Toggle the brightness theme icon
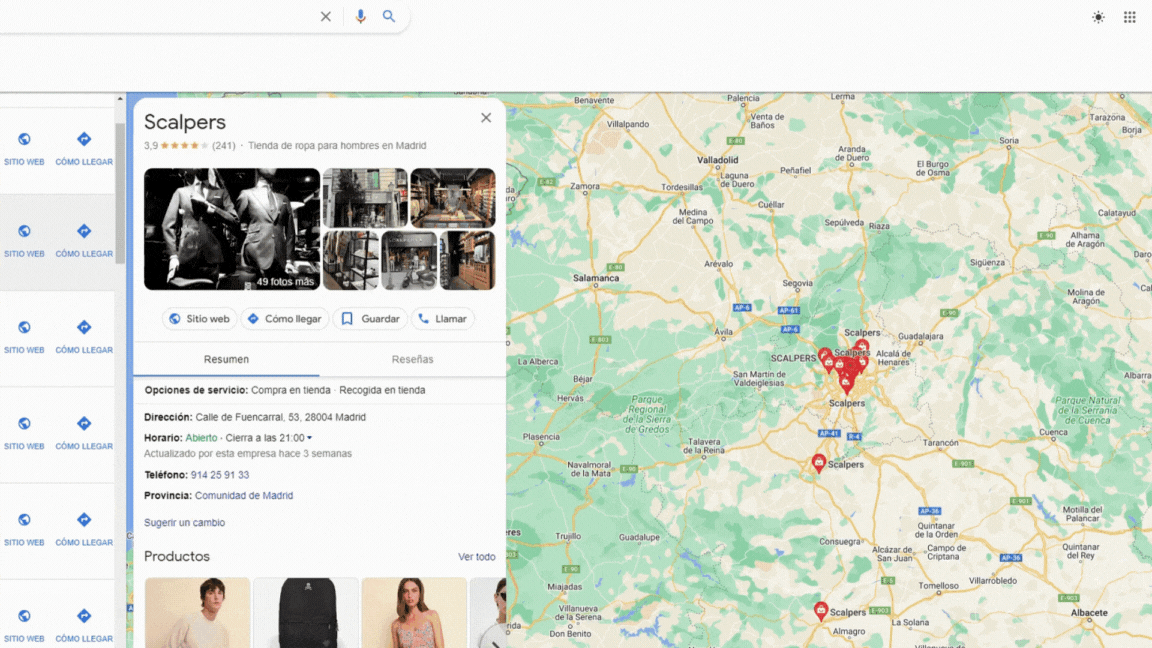Image resolution: width=1152 pixels, height=648 pixels. [x=1098, y=17]
